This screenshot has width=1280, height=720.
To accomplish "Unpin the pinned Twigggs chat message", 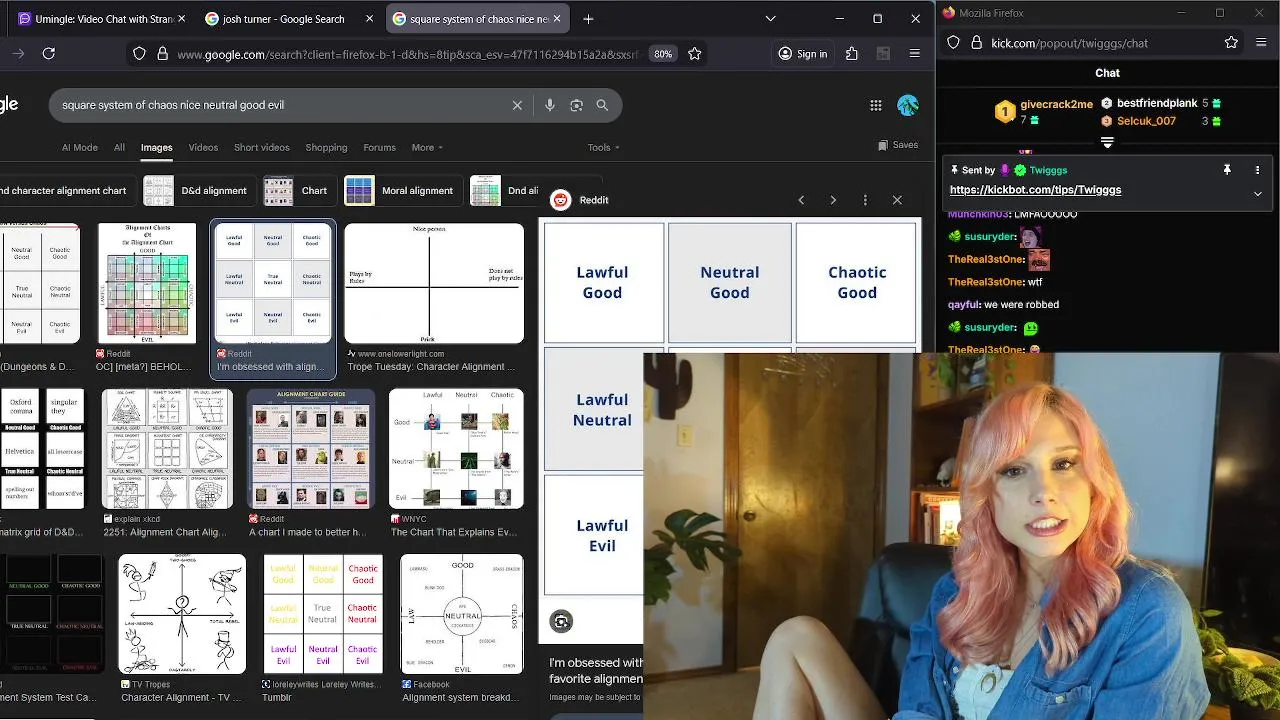I will [1227, 170].
